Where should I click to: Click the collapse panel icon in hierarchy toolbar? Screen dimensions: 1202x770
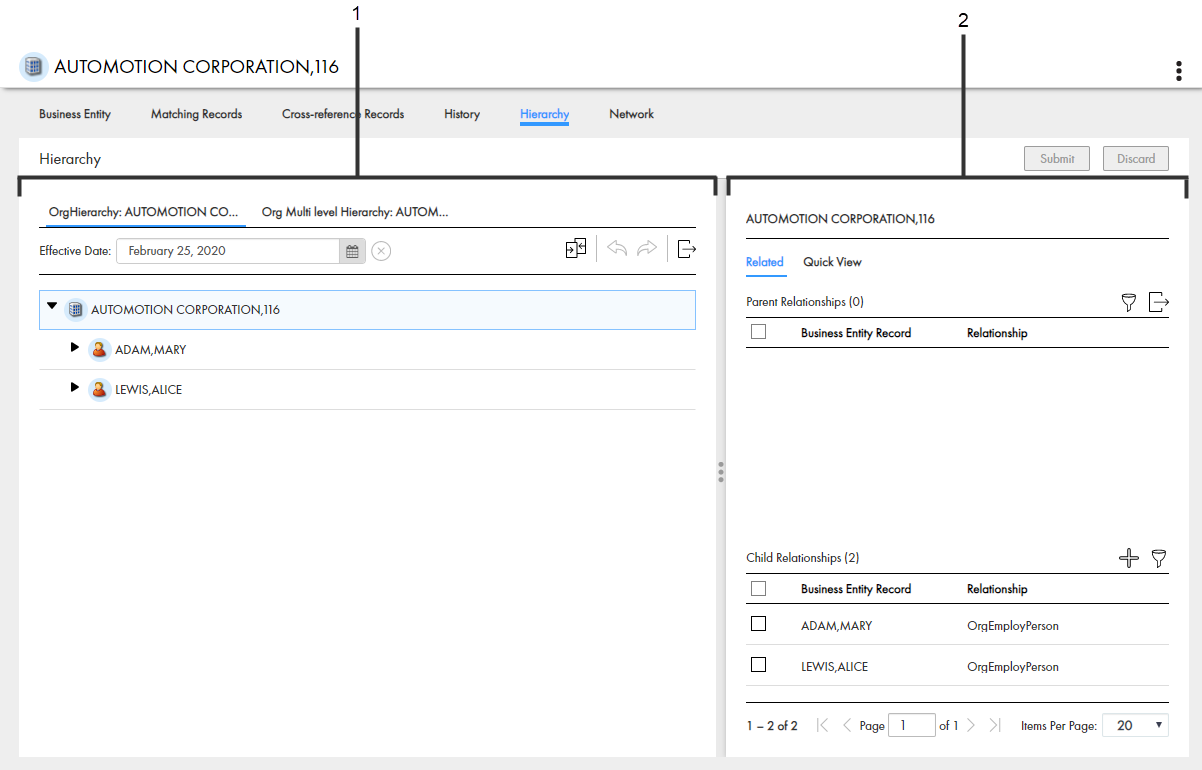[x=576, y=249]
